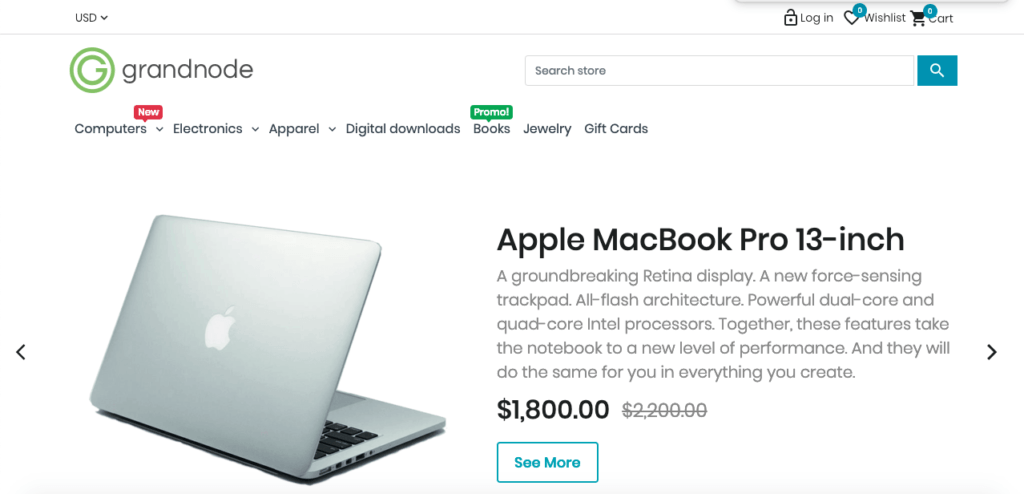Open the USD currency dropdown

coord(91,18)
